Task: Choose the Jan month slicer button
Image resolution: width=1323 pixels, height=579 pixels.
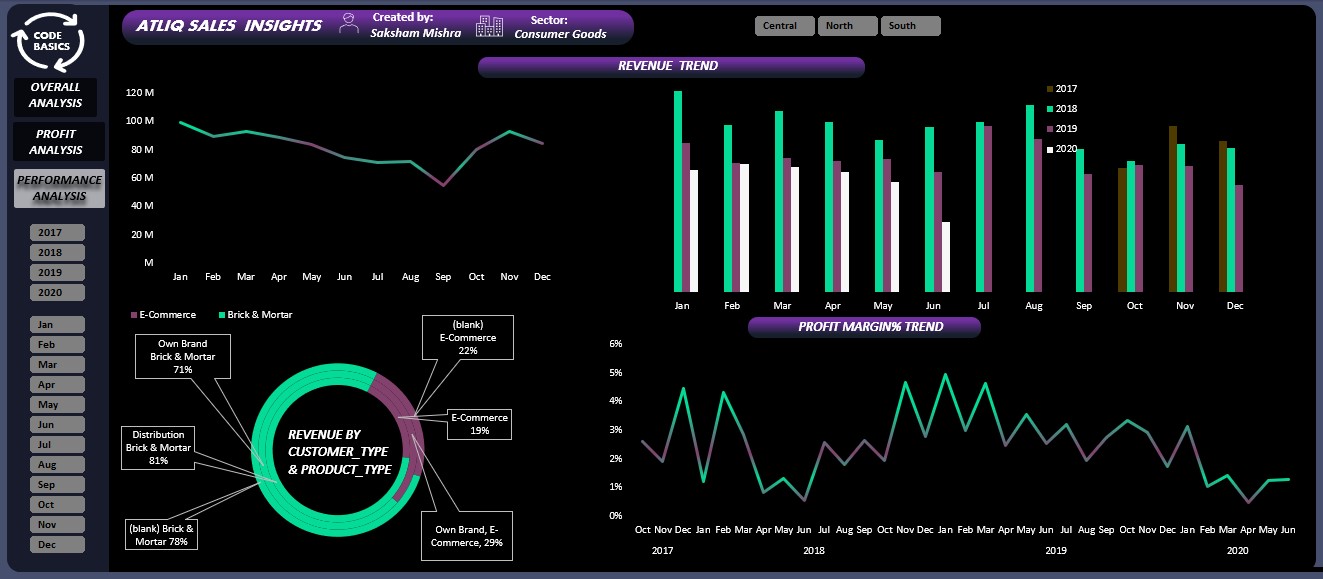Action: tap(57, 325)
